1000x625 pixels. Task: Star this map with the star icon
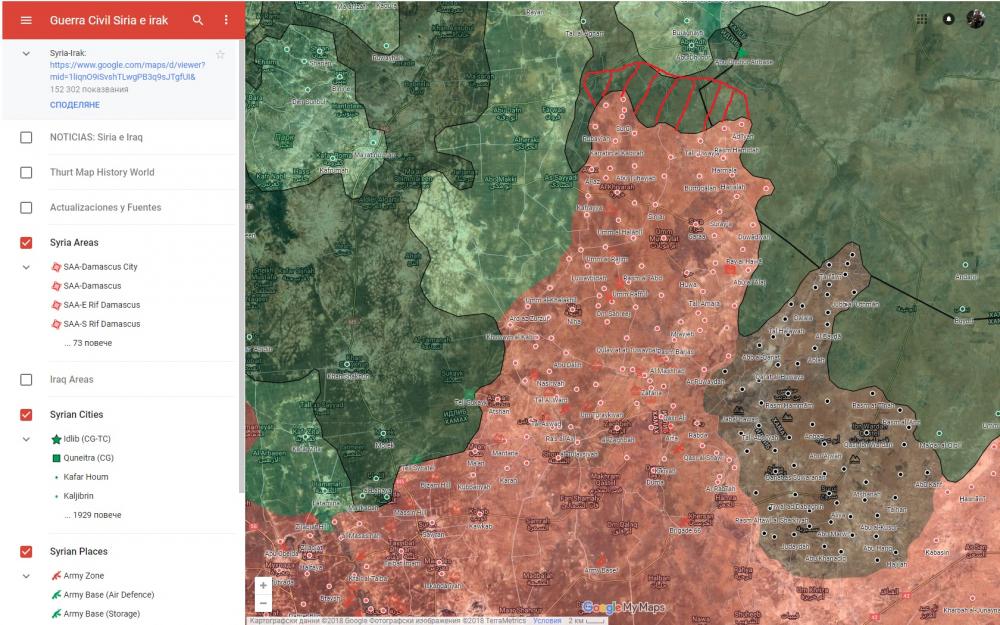220,54
